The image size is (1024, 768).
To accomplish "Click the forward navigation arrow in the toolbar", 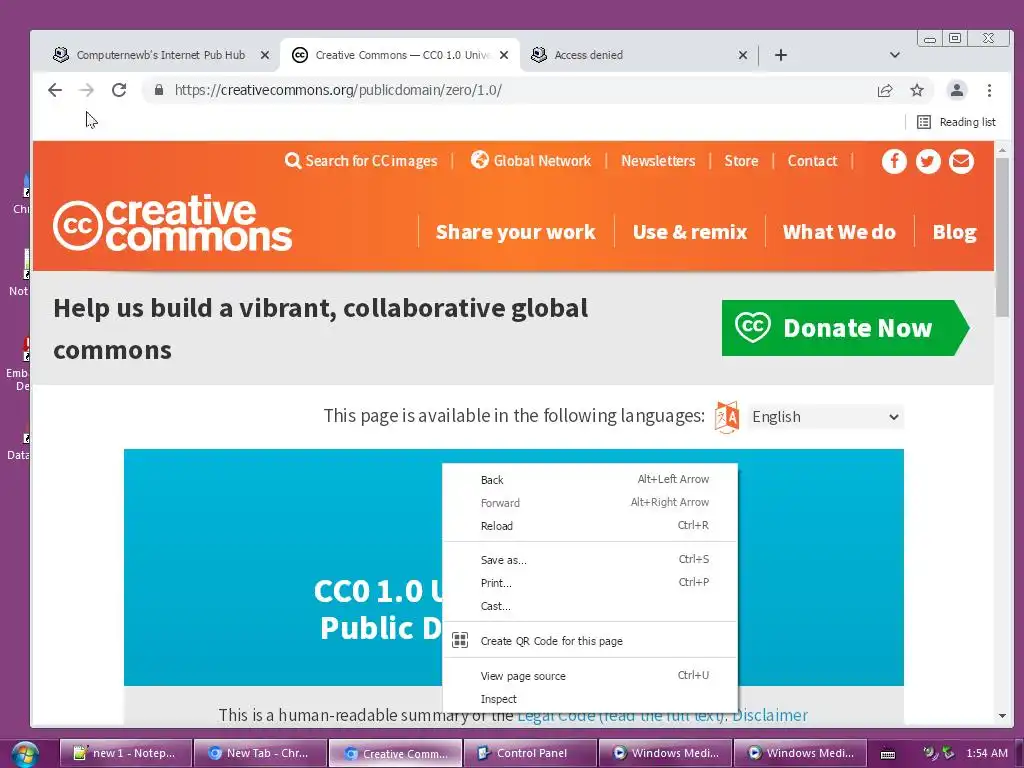I will pos(86,90).
